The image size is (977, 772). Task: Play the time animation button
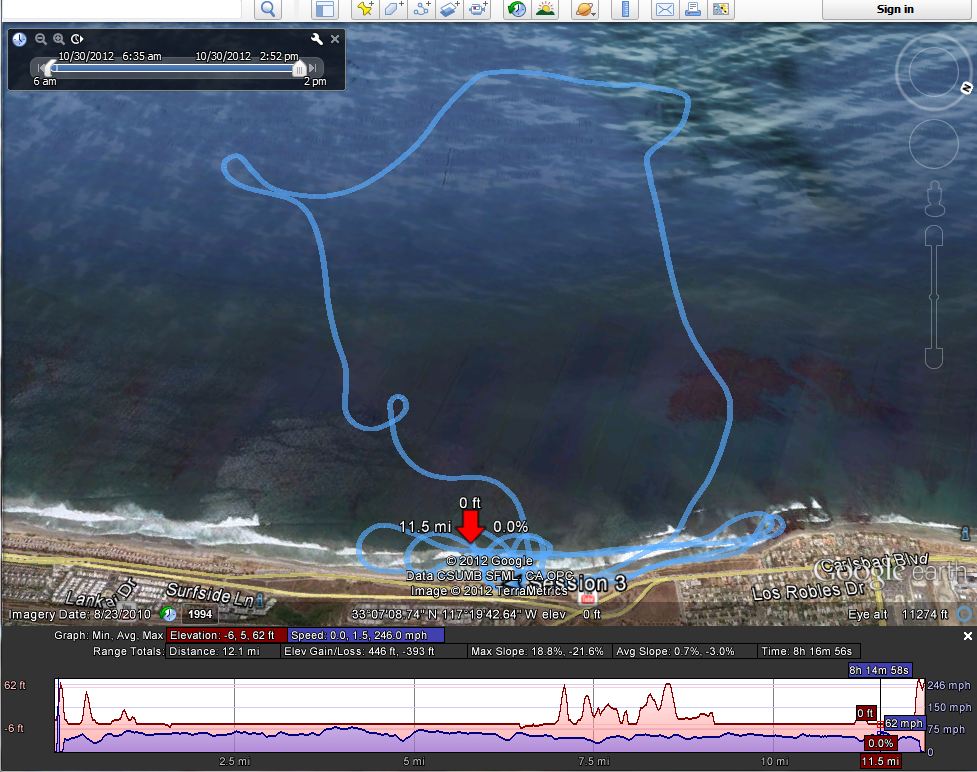[77, 39]
